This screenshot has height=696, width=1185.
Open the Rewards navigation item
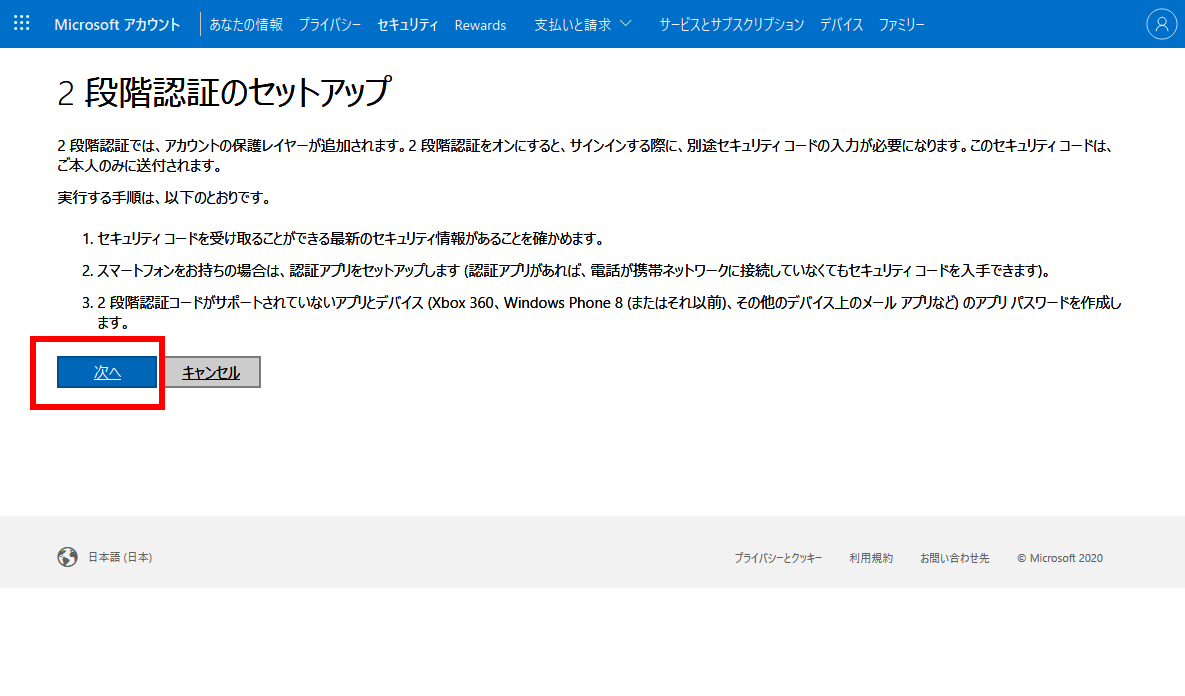pos(480,25)
